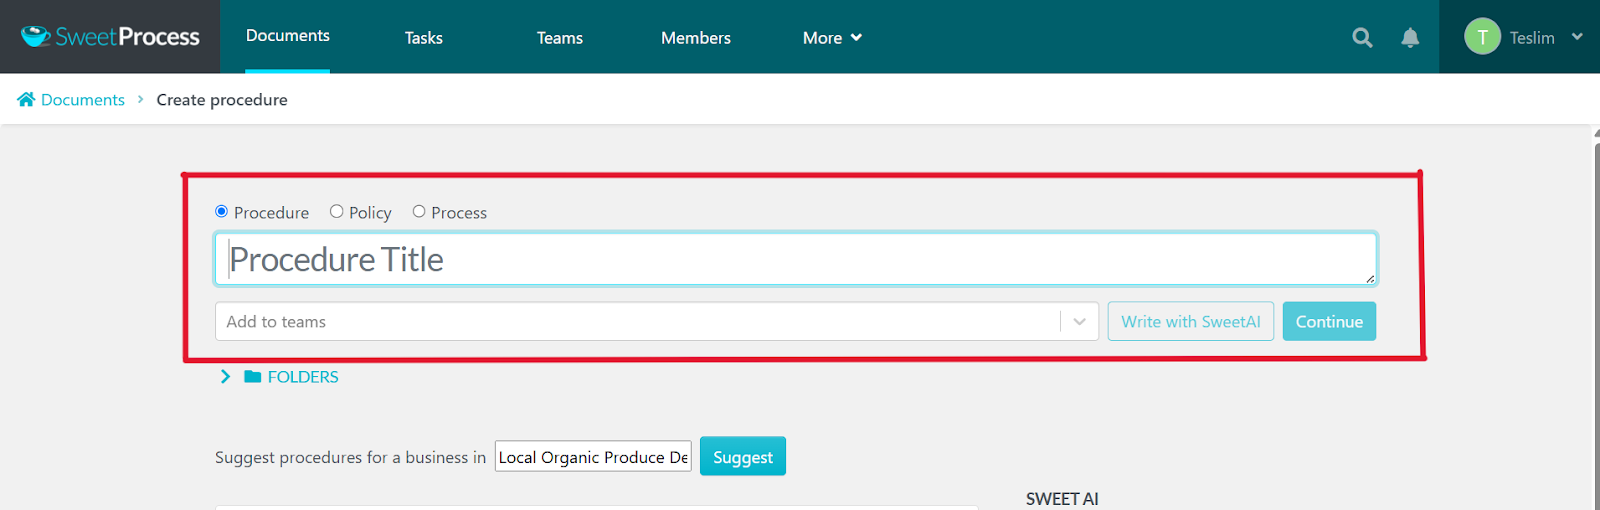The image size is (1600, 510).
Task: Click the Documents breadcrumb link
Action: point(83,100)
